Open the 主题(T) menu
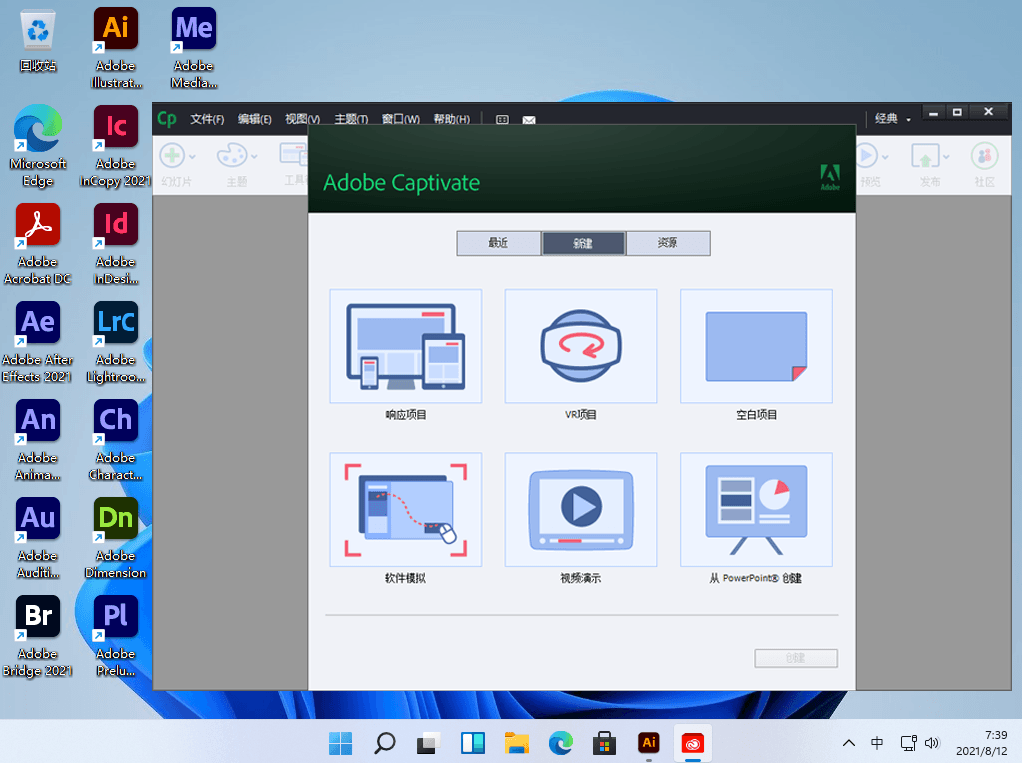1022x763 pixels. 351,119
